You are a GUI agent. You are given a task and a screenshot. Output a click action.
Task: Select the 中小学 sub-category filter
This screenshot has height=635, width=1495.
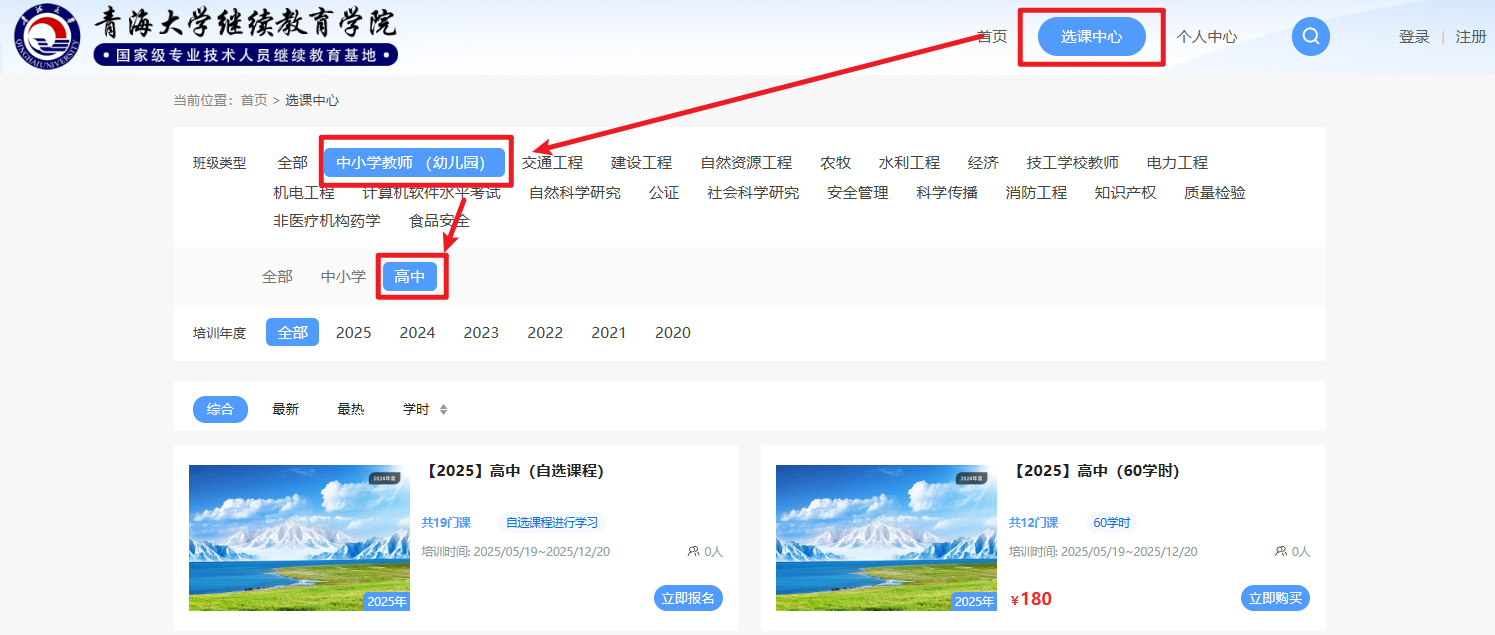point(343,277)
